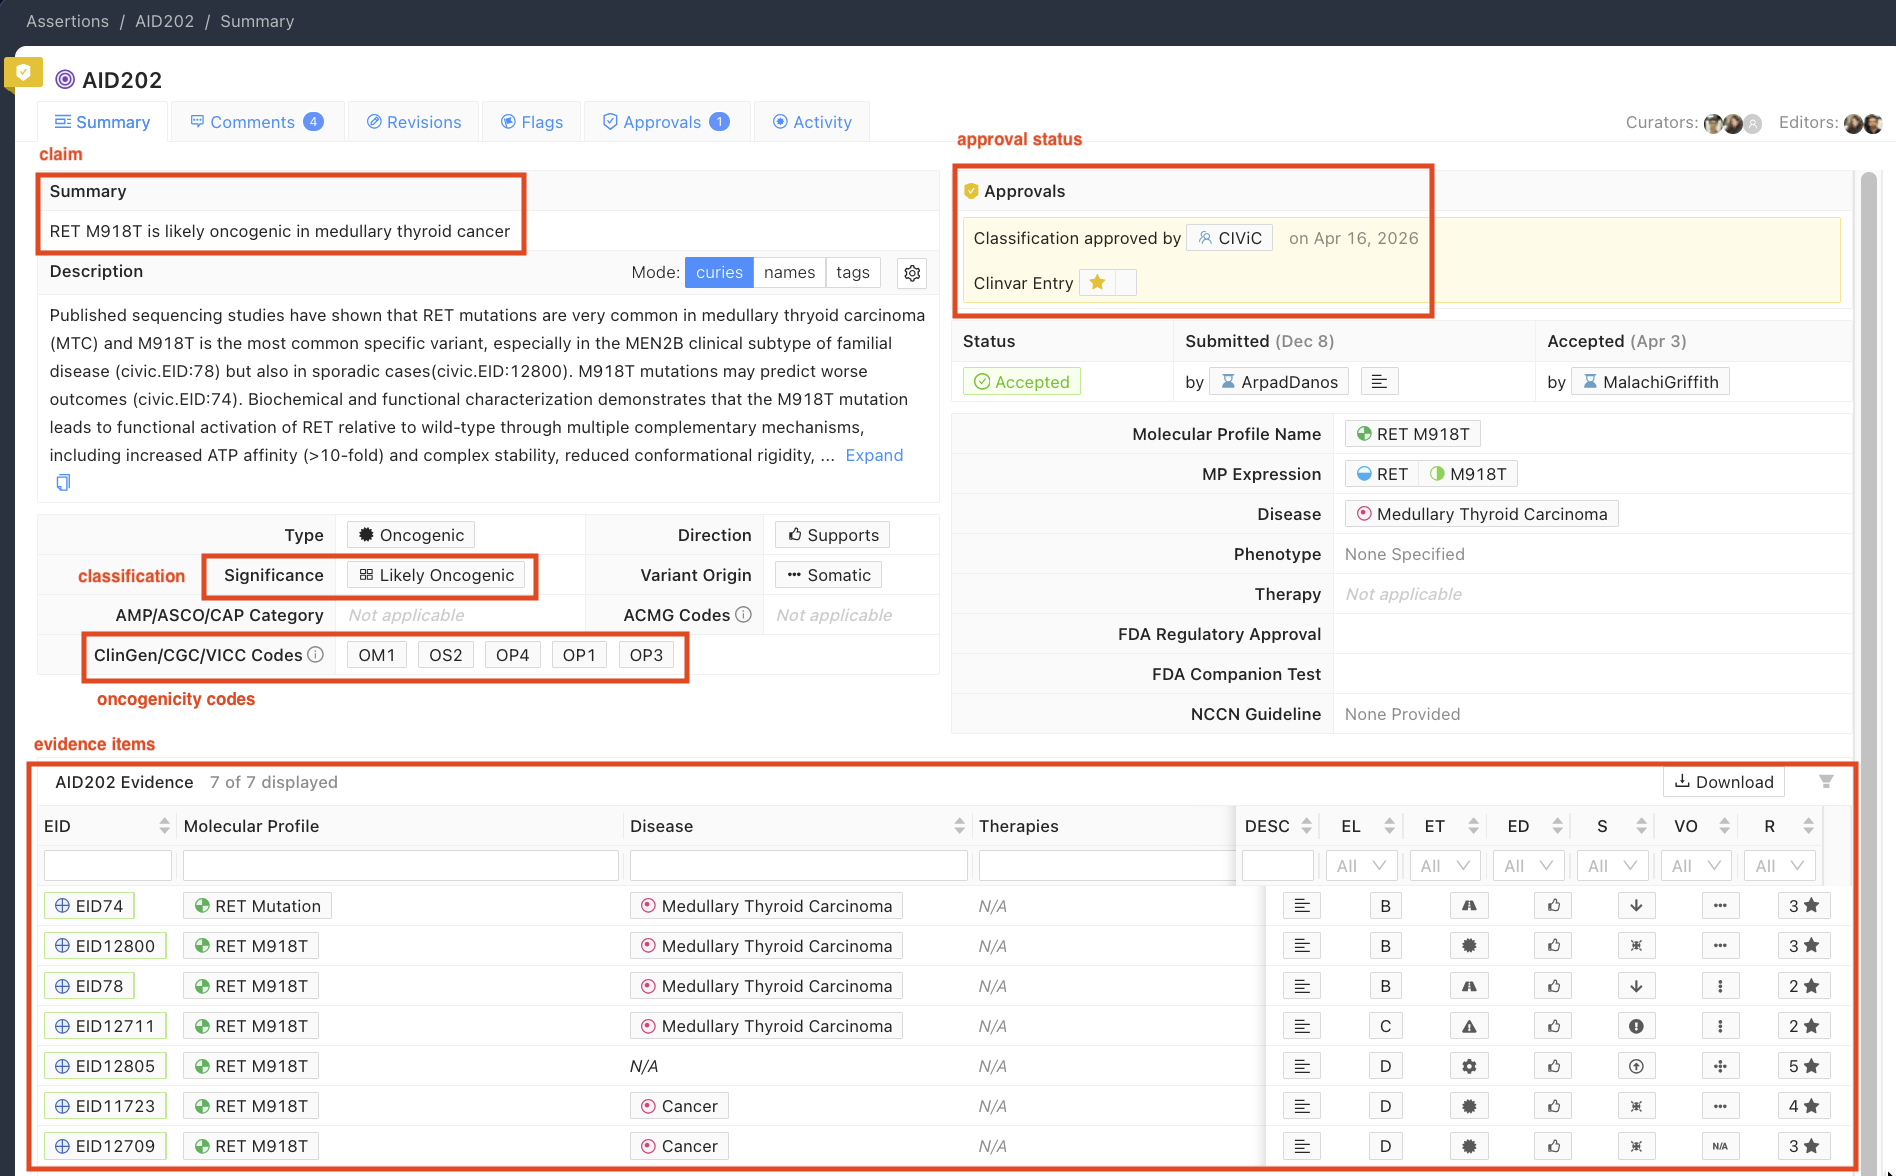Open the Approvals tab
The image size is (1896, 1176).
click(x=666, y=122)
